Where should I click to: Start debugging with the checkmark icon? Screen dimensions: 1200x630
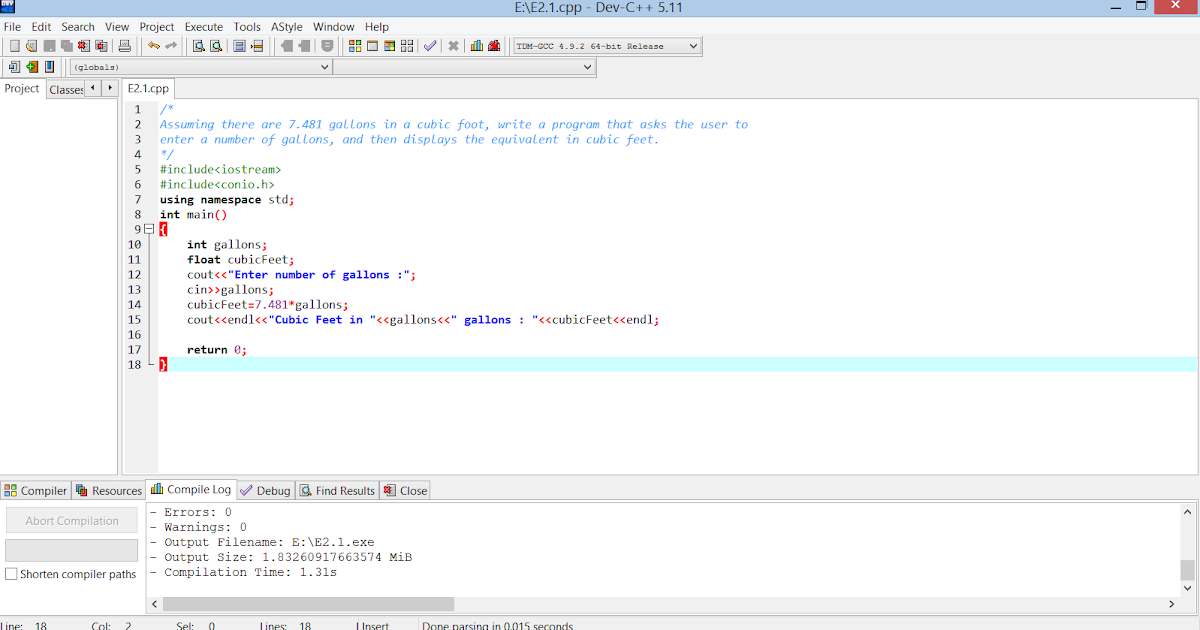[430, 46]
